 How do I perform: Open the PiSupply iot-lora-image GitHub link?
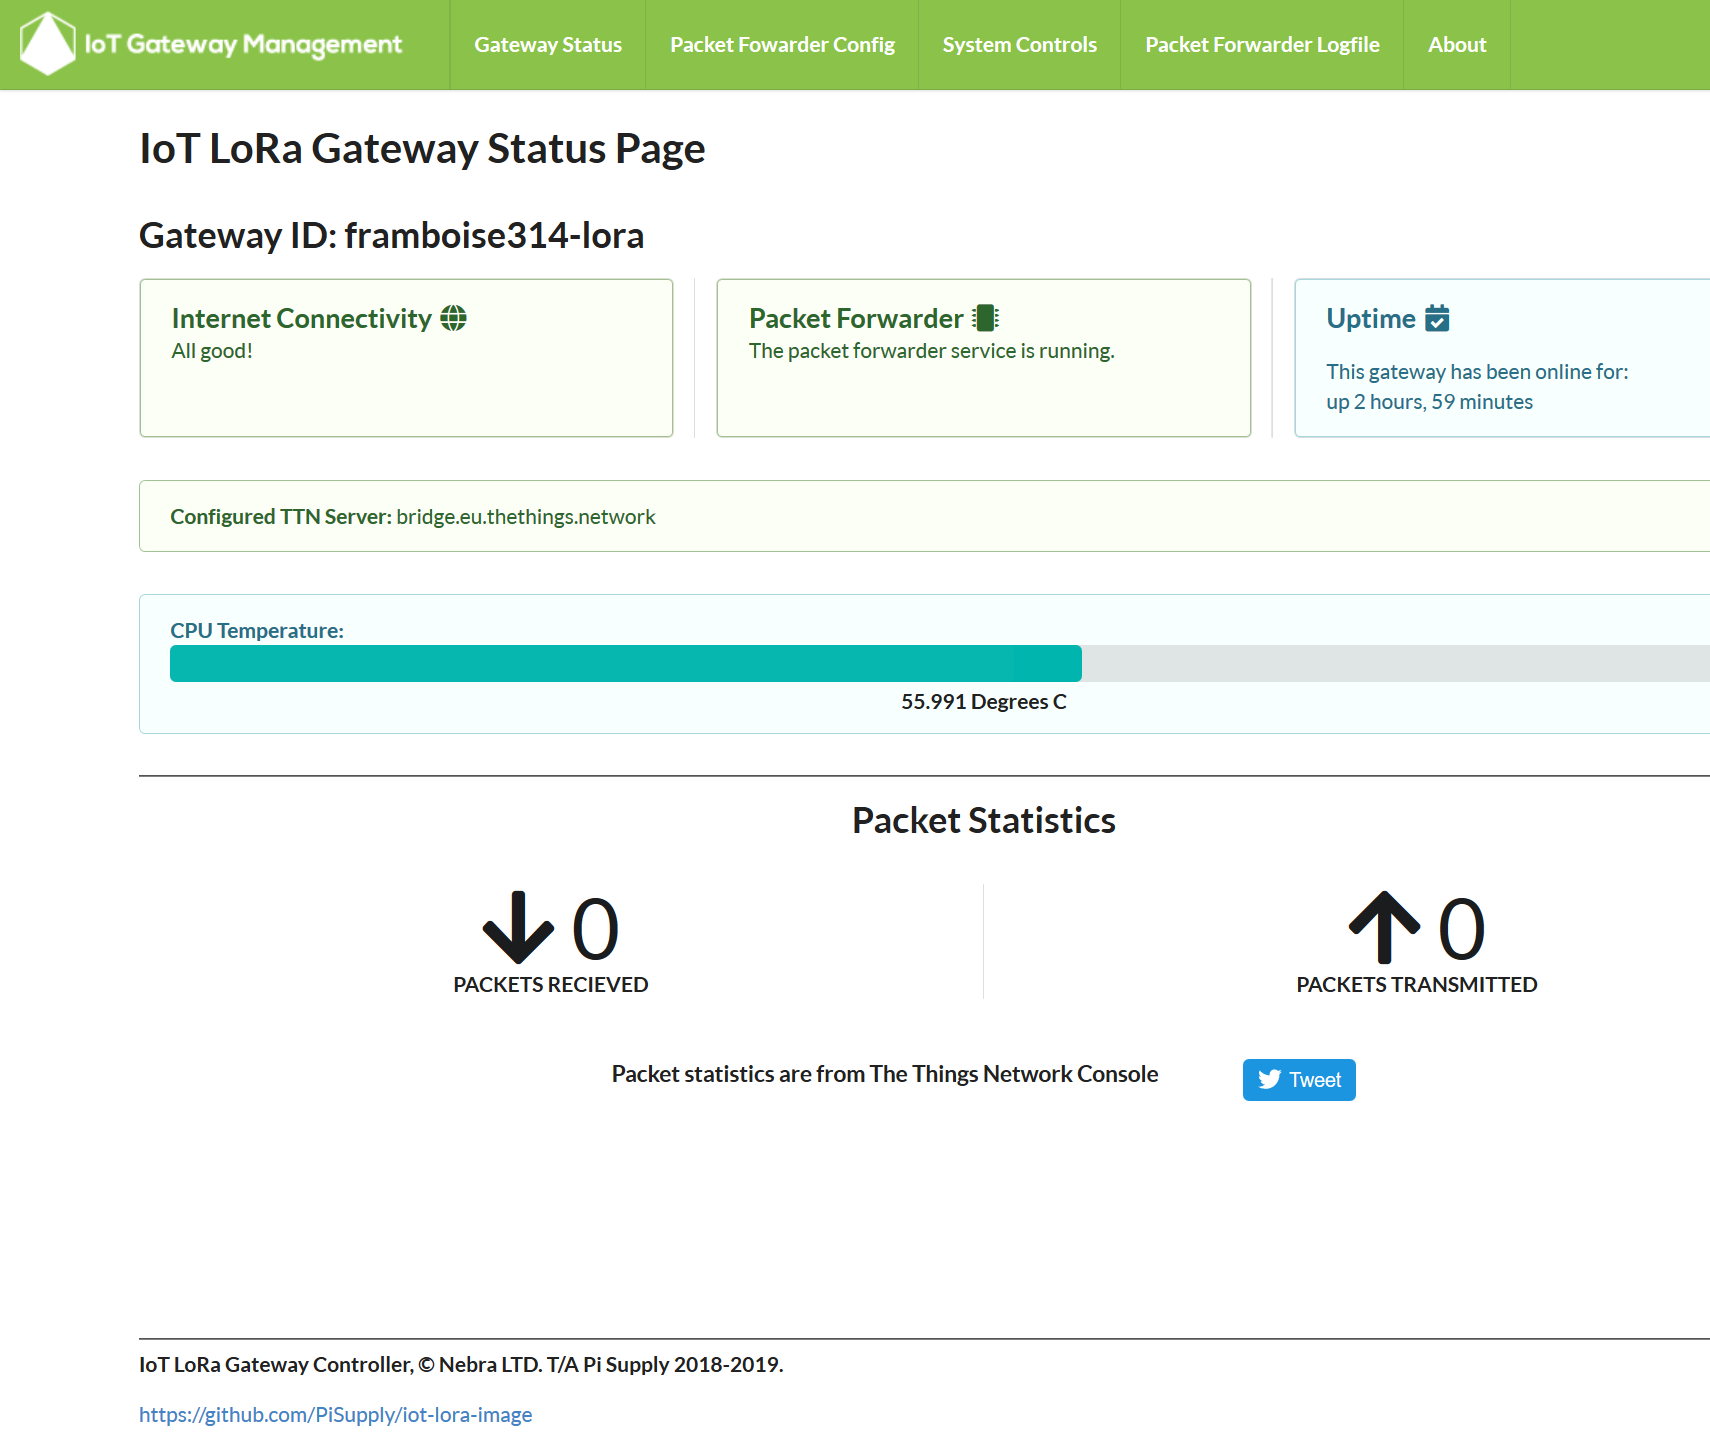(x=335, y=1414)
